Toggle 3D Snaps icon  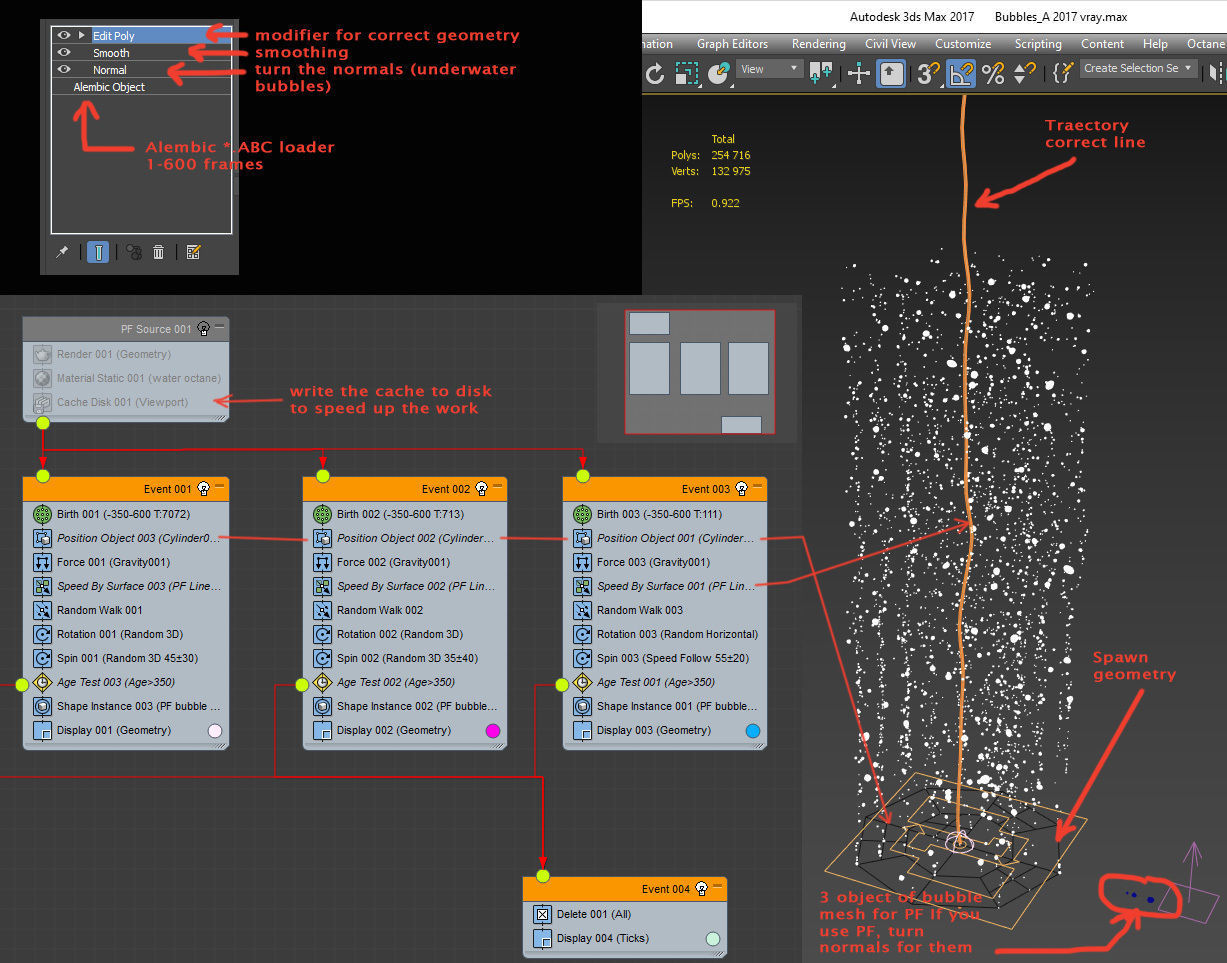[928, 73]
